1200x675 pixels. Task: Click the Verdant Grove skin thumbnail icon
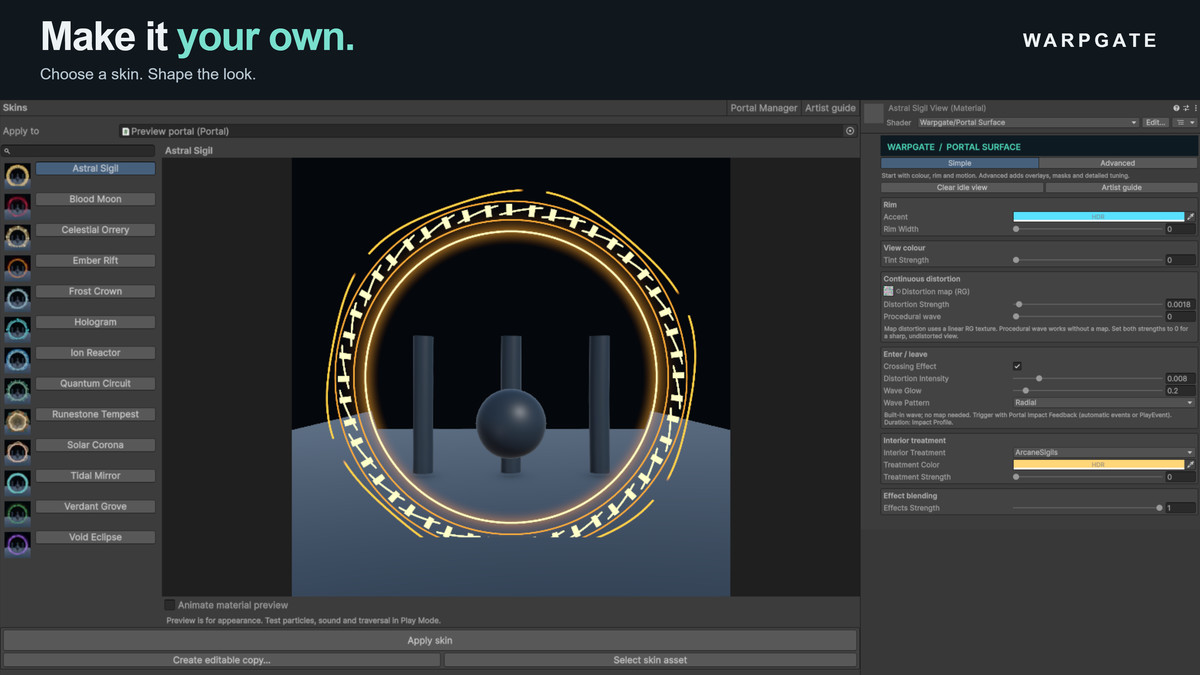click(x=17, y=514)
